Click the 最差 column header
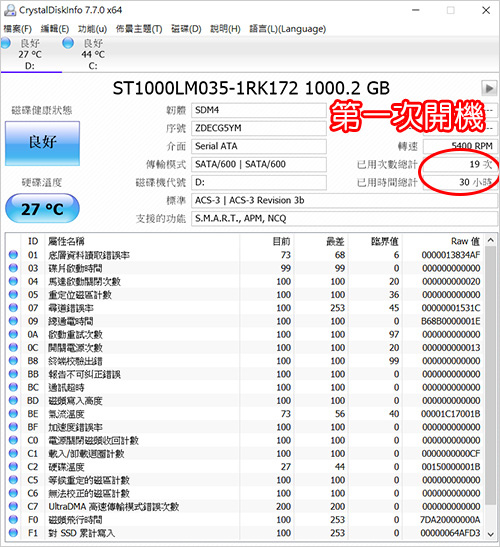The width and height of the screenshot is (500, 547). pyautogui.click(x=321, y=241)
